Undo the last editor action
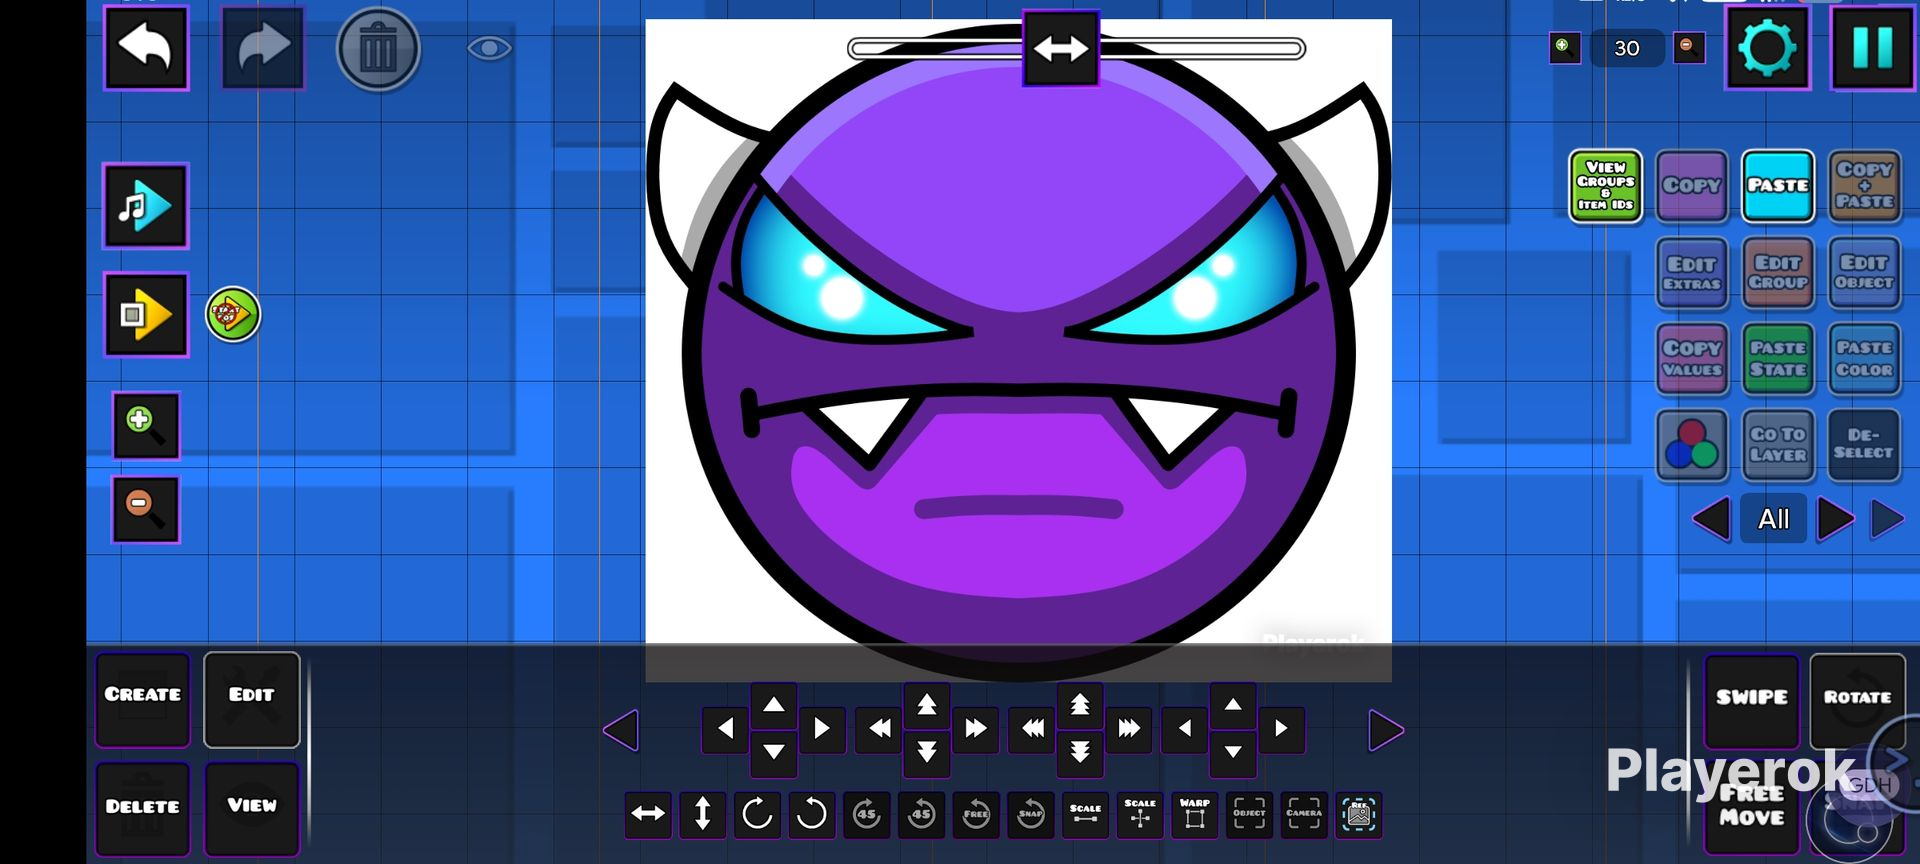Screen dimensions: 1920x864 pyautogui.click(x=146, y=48)
